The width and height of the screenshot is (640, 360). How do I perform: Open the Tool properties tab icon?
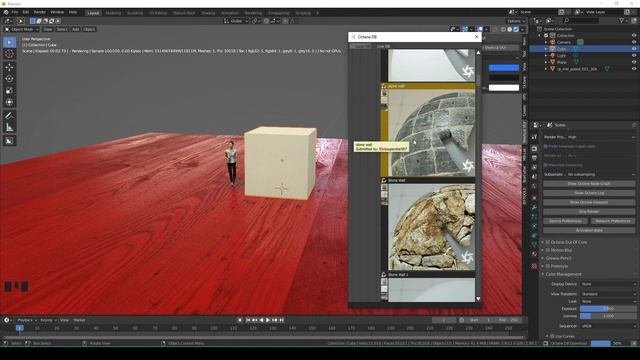pyautogui.click(x=534, y=137)
